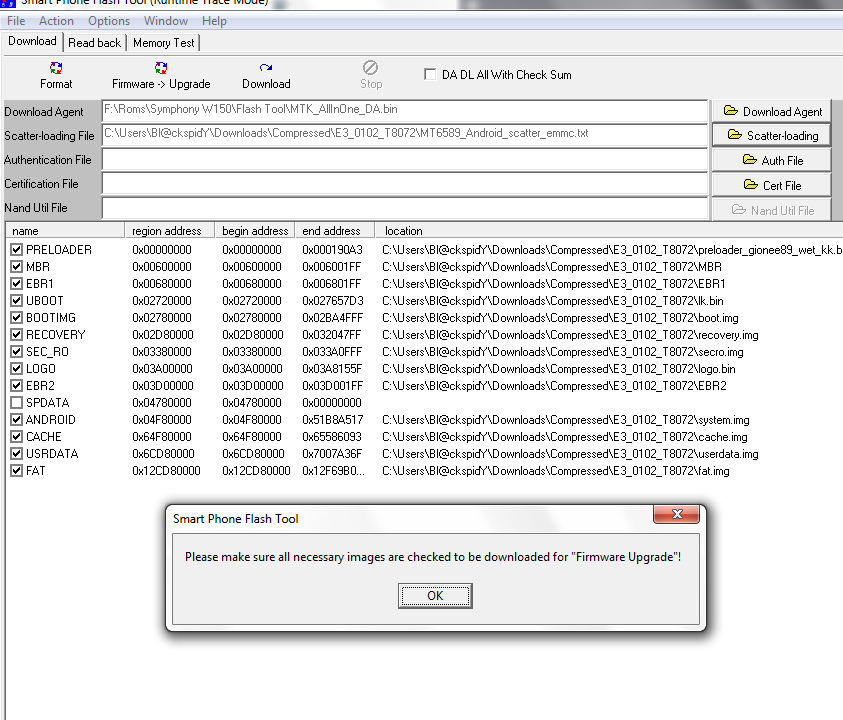Open the Action menu
Viewport: 843px width, 720px height.
(x=56, y=21)
